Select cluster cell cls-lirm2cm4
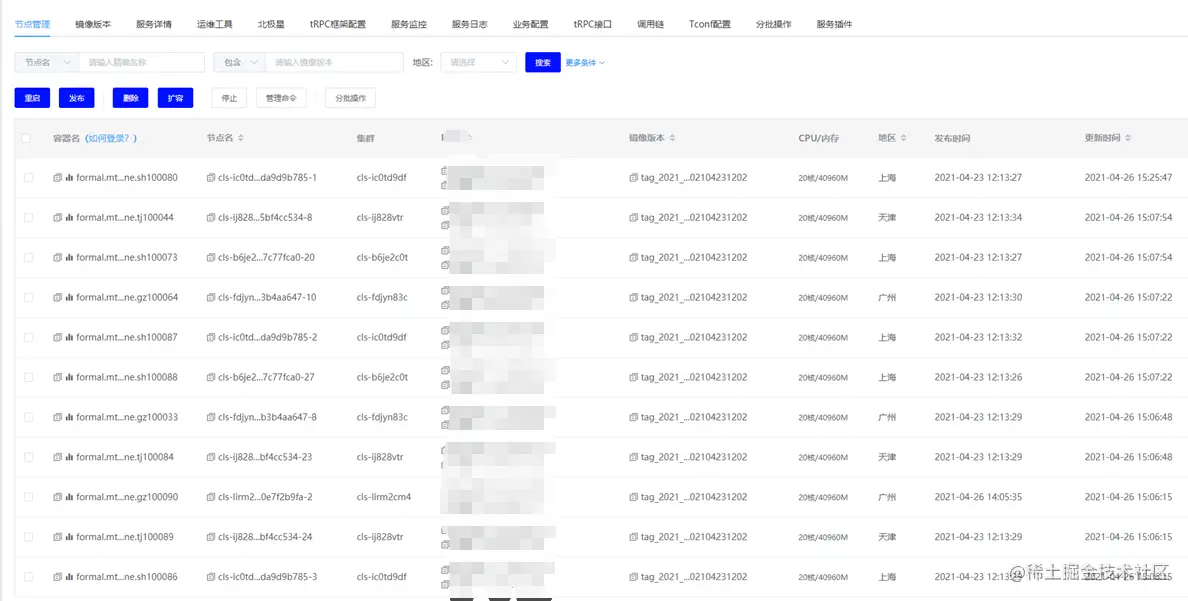 pos(383,497)
